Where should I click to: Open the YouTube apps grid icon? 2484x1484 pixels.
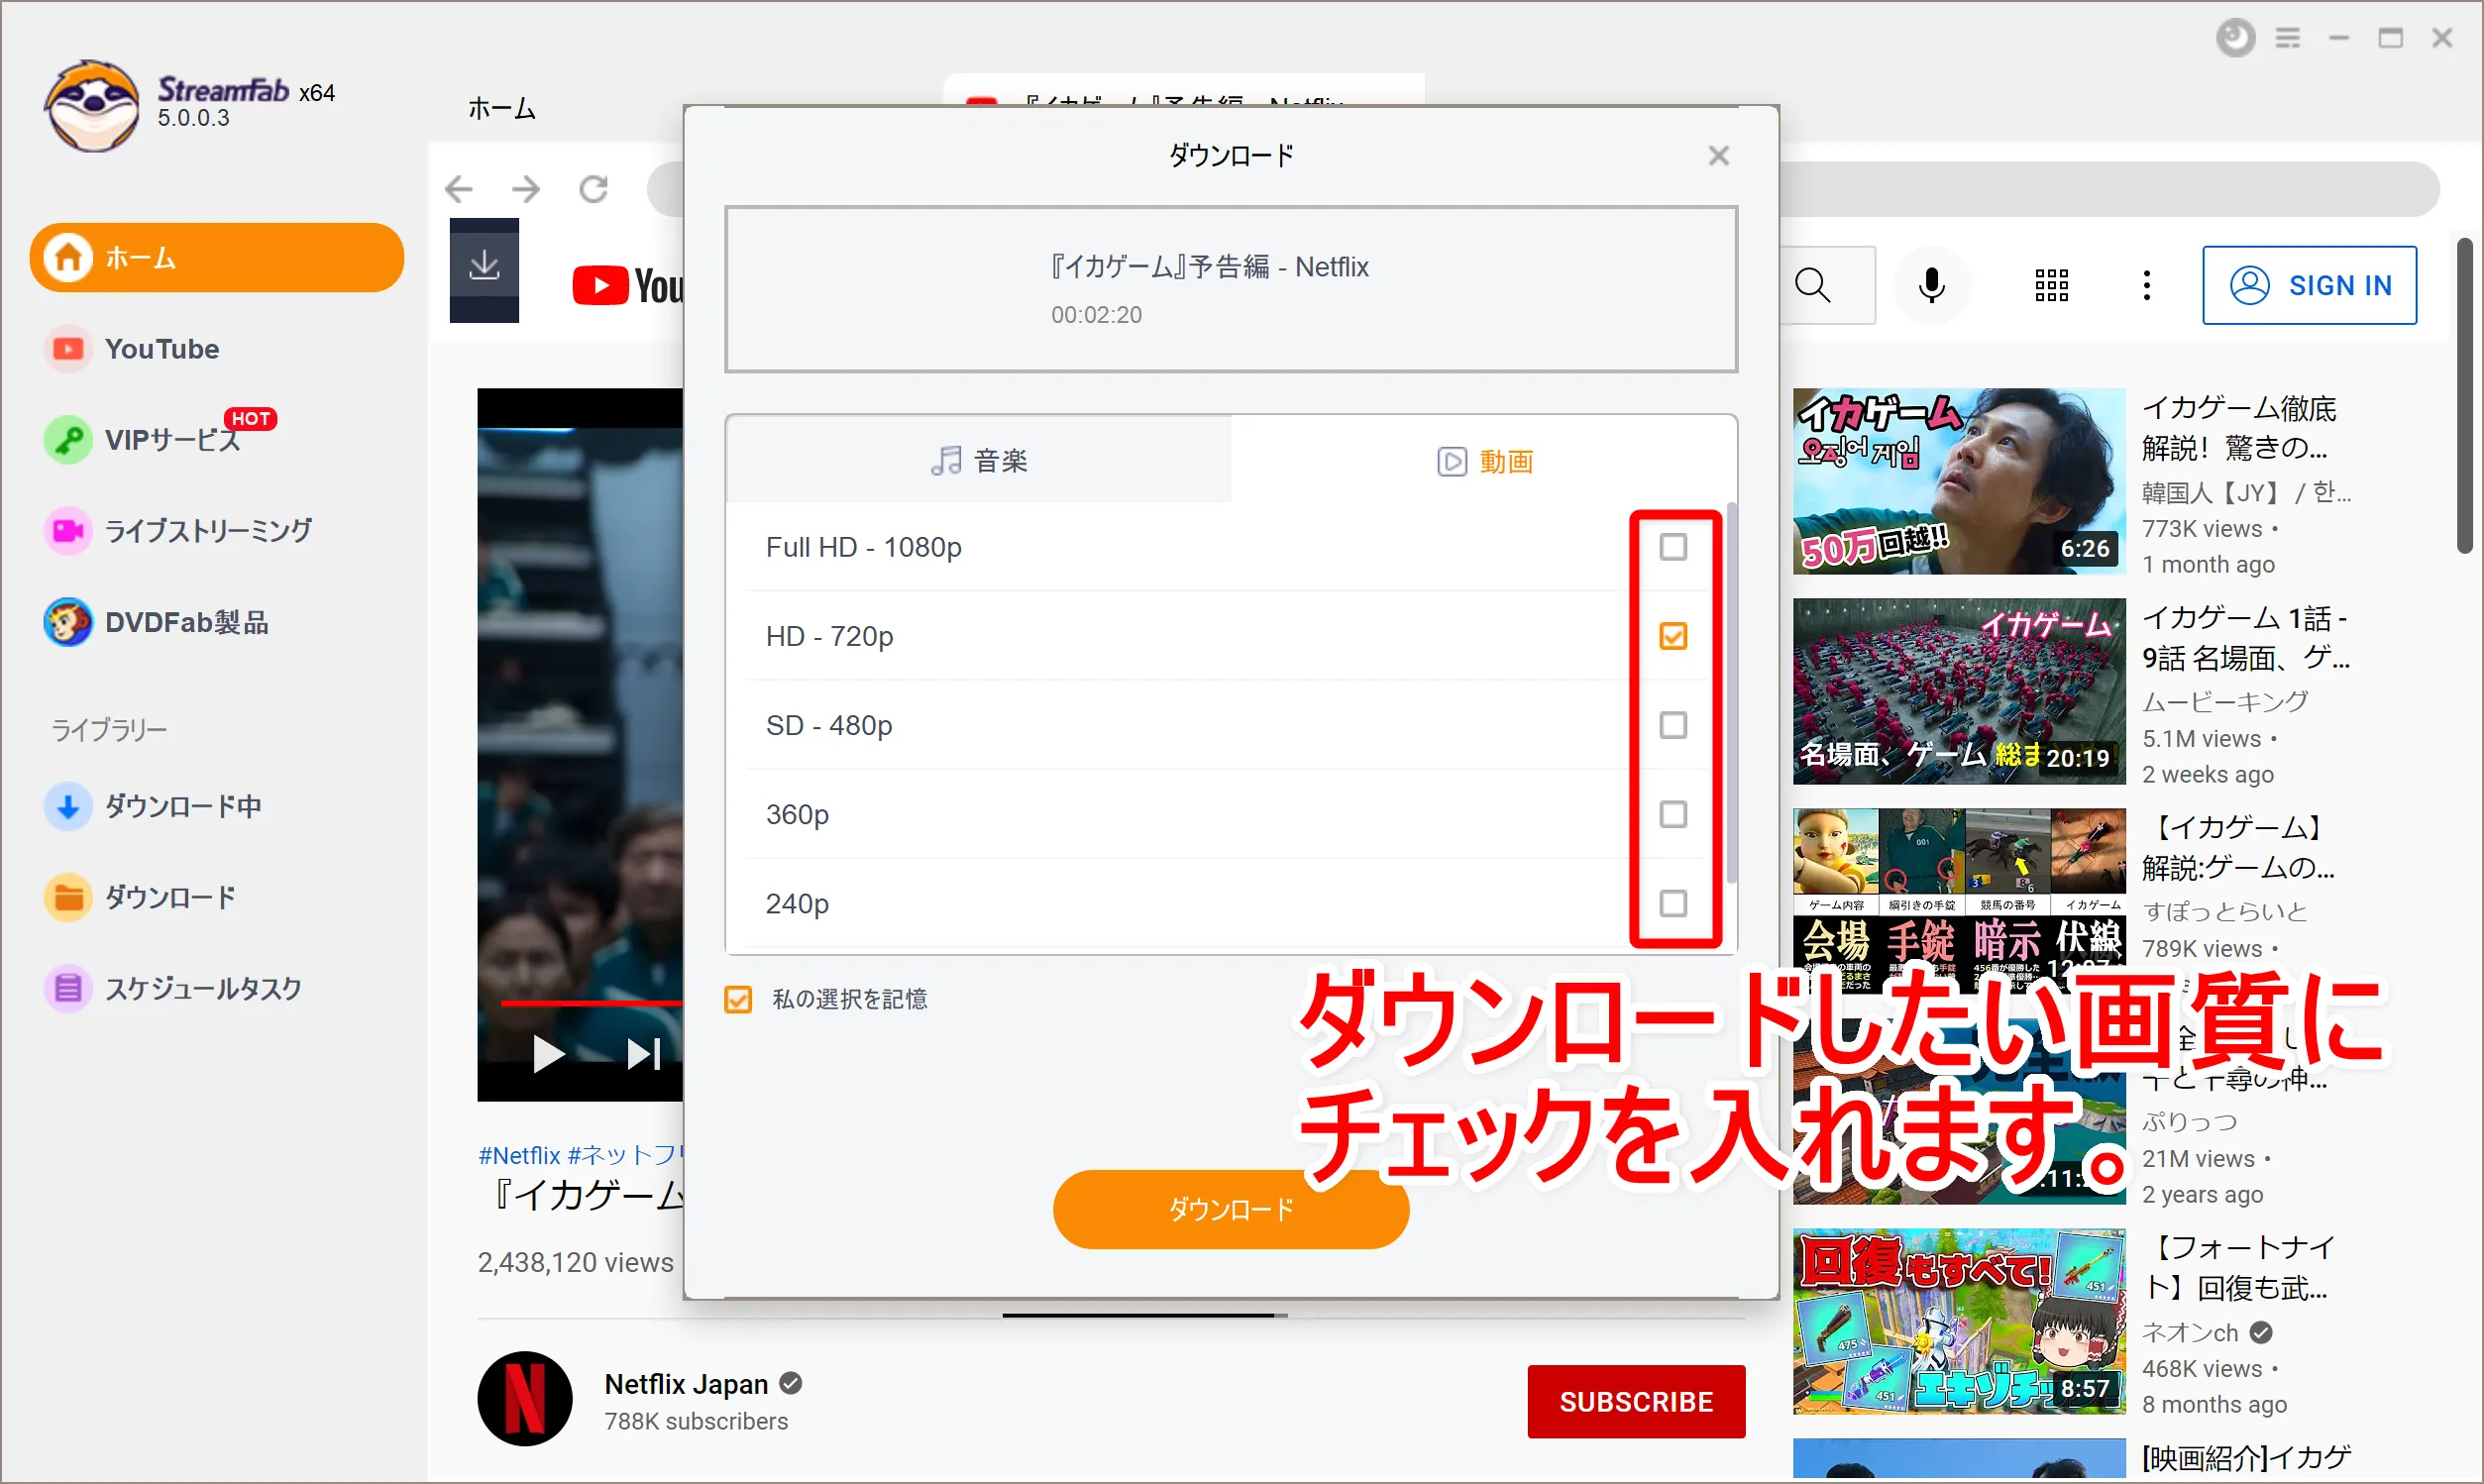coord(2051,286)
